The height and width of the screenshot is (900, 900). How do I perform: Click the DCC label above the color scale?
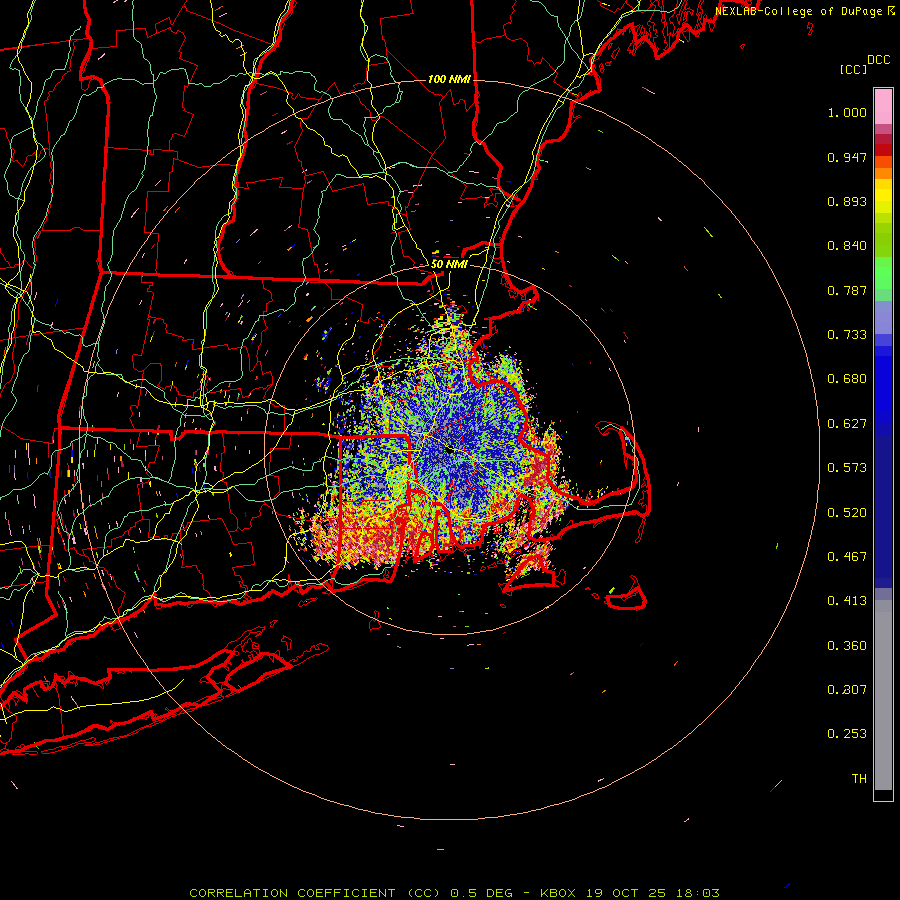878,60
